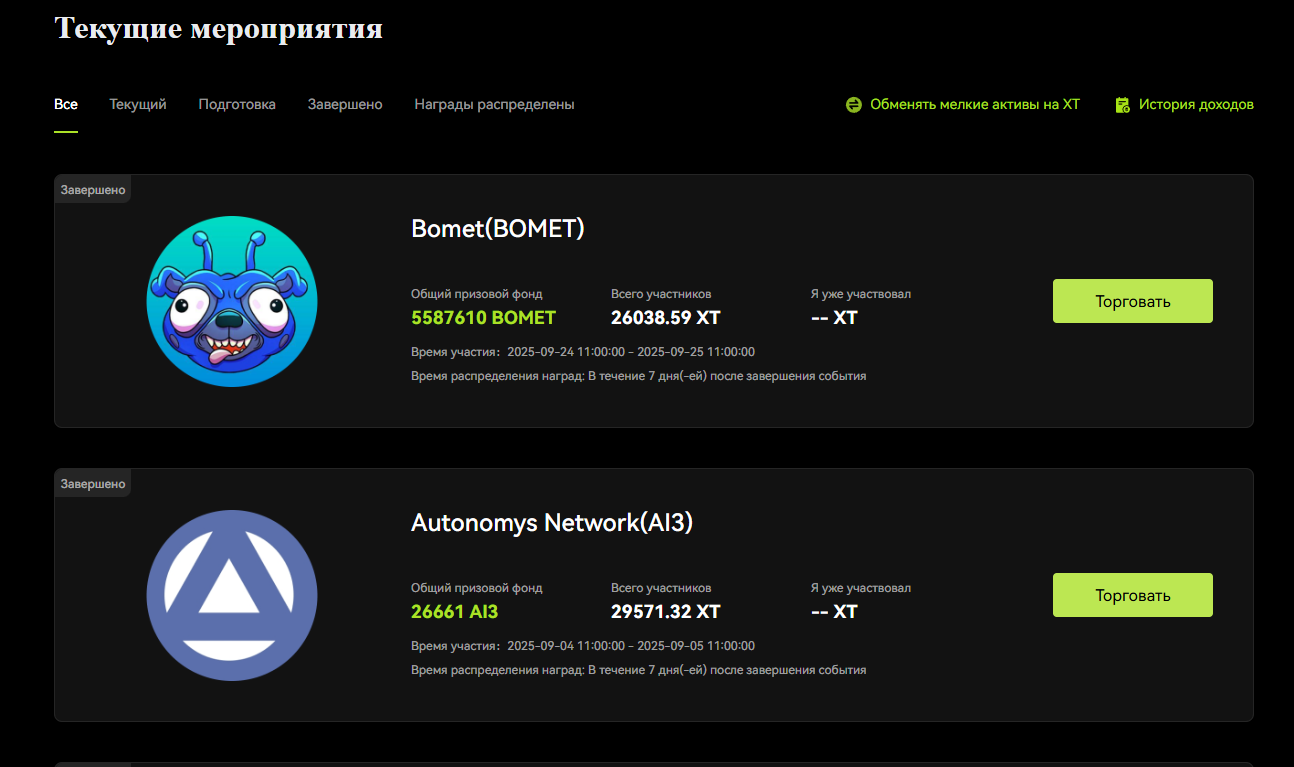Screen dimensions: 1294x767
Task: Open the Подготовка tab
Action: click(x=237, y=104)
